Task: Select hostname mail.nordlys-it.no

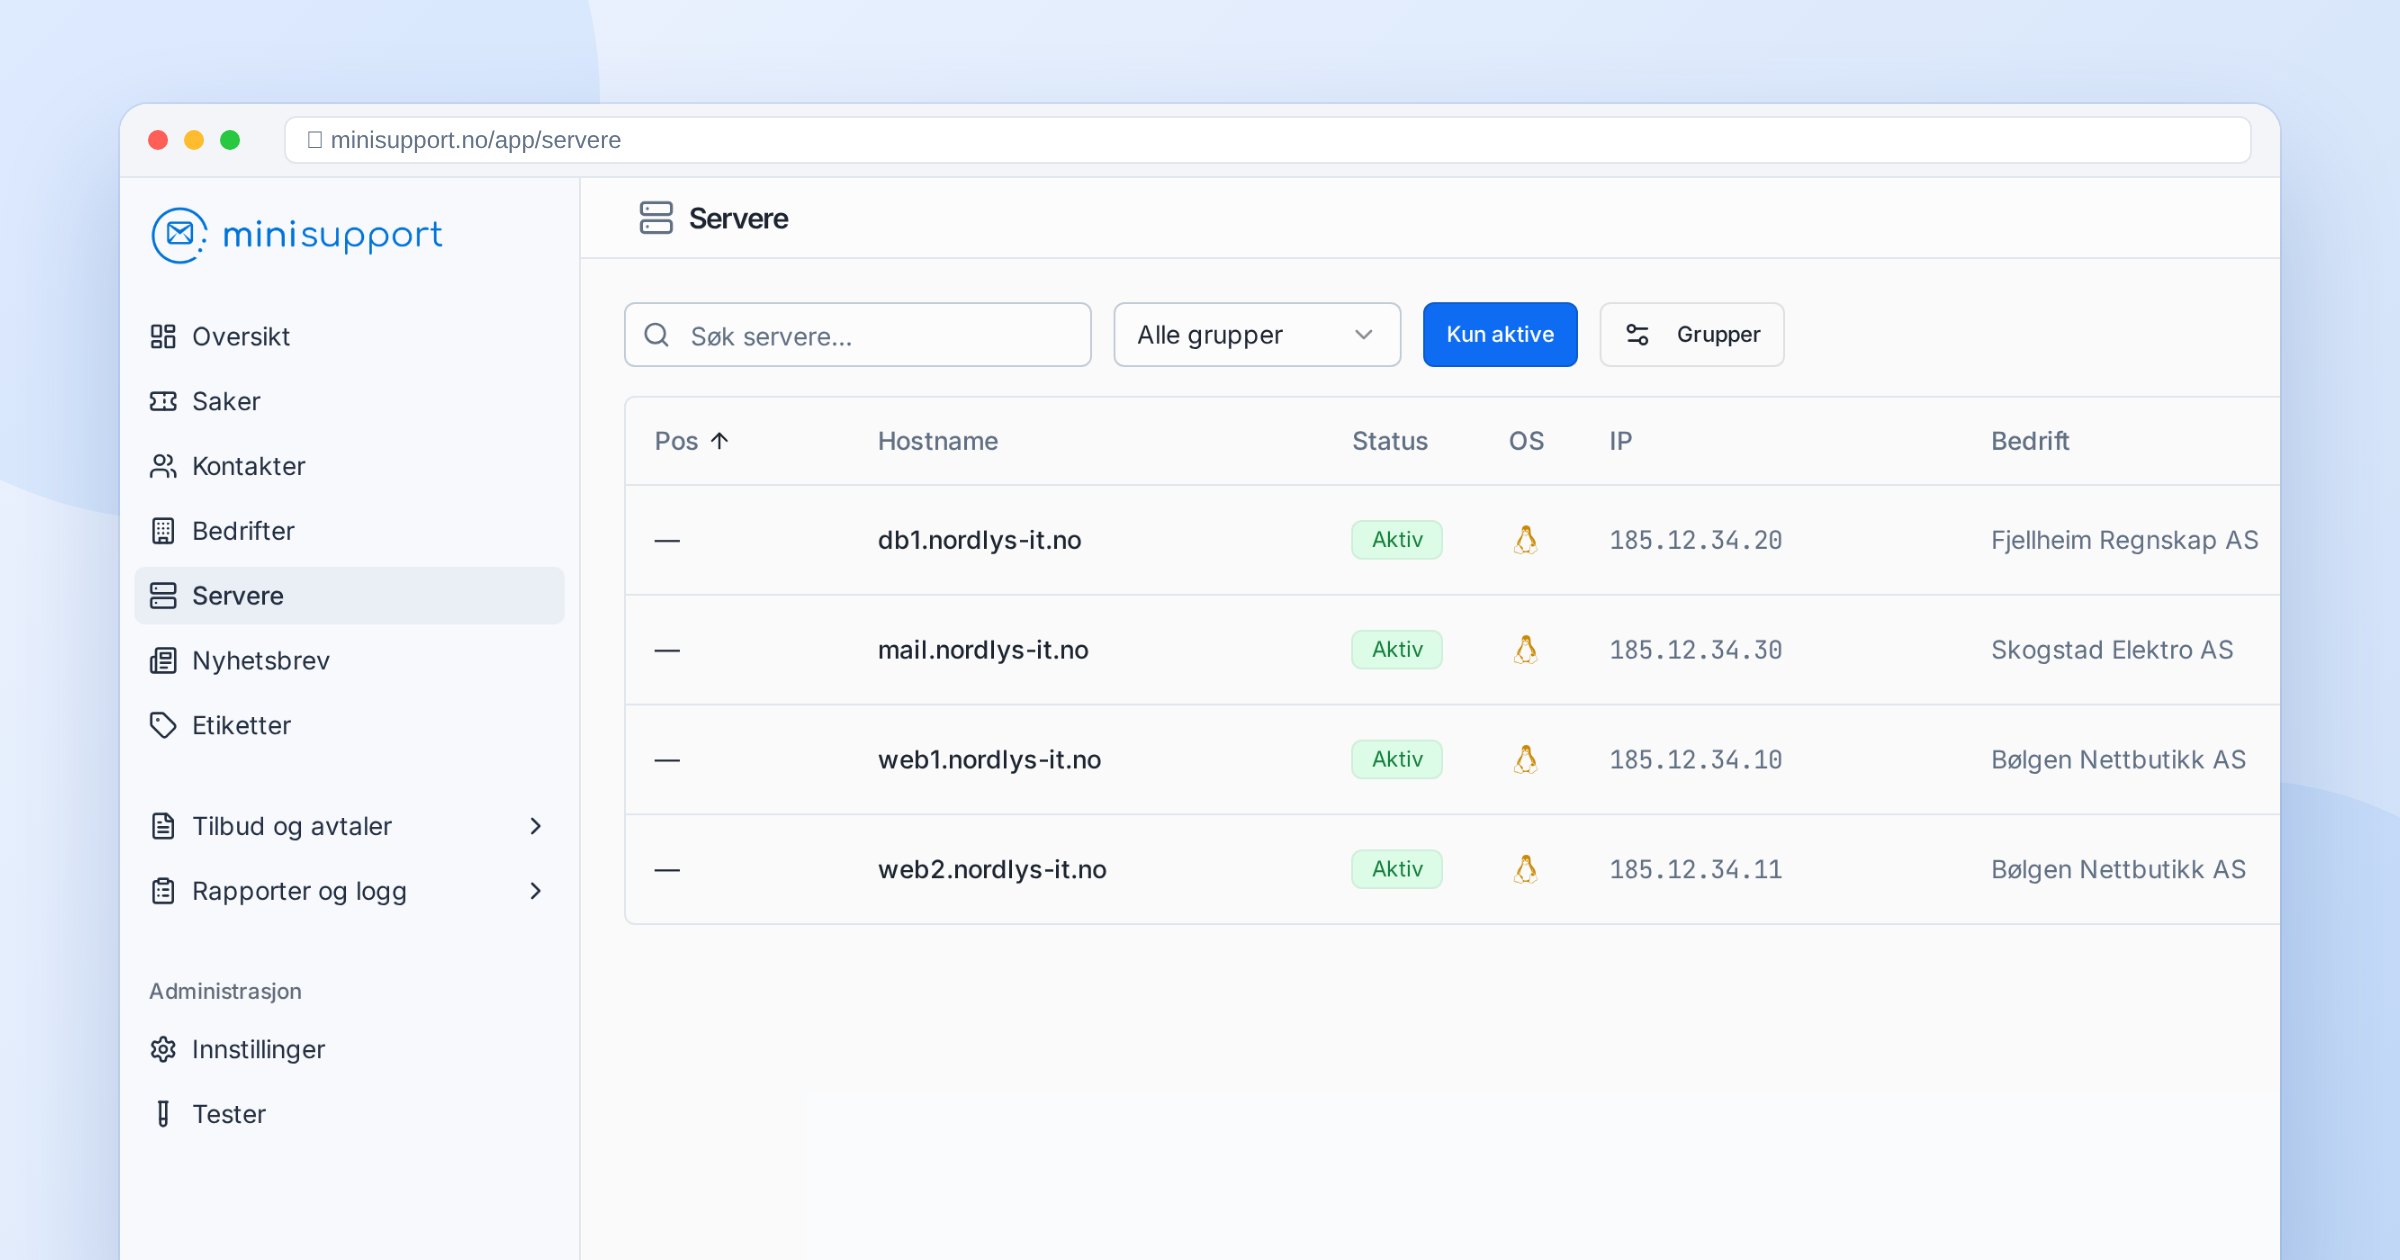Action: click(983, 650)
